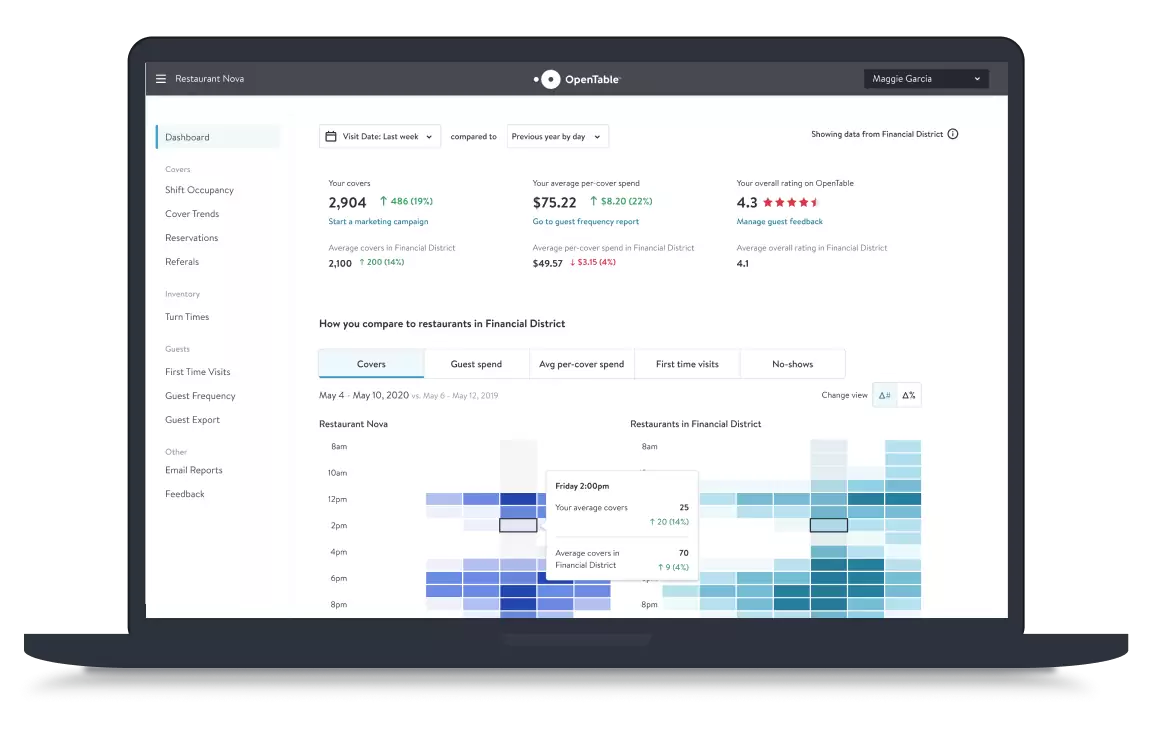Go to Guest Export in sidebar
Screen dimensions: 1154x732
pos(192,420)
